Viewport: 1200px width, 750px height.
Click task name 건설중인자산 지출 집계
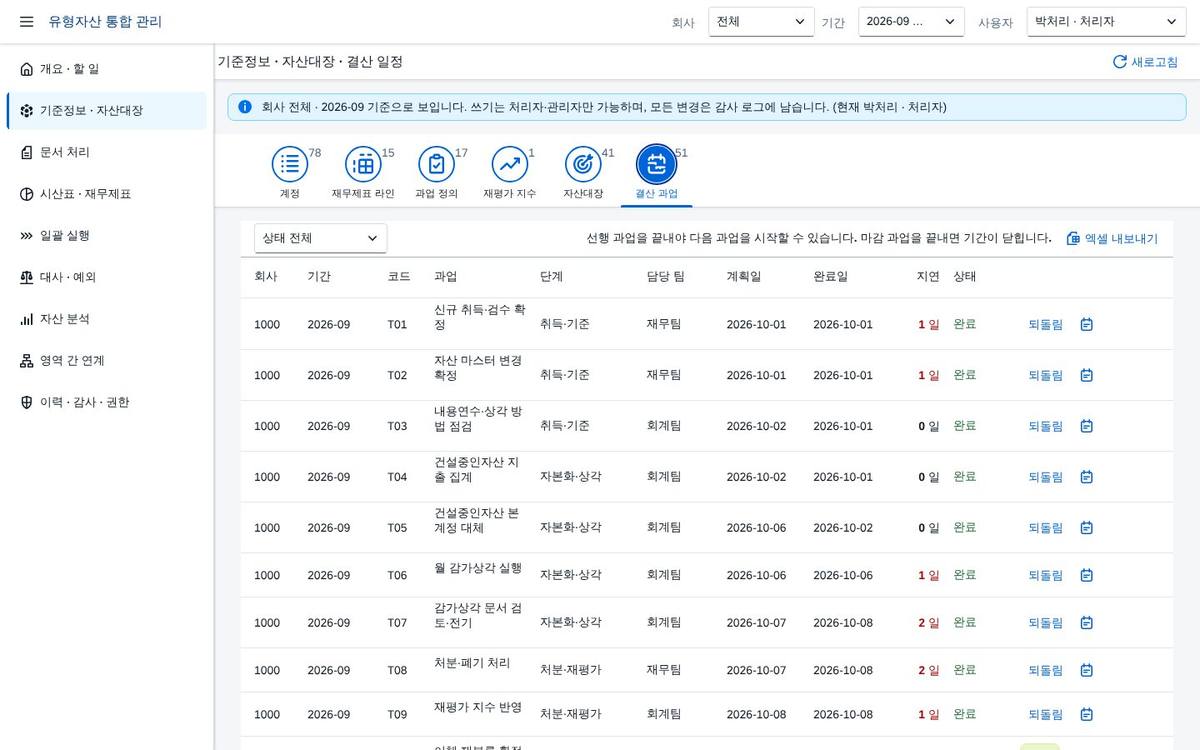click(477, 470)
